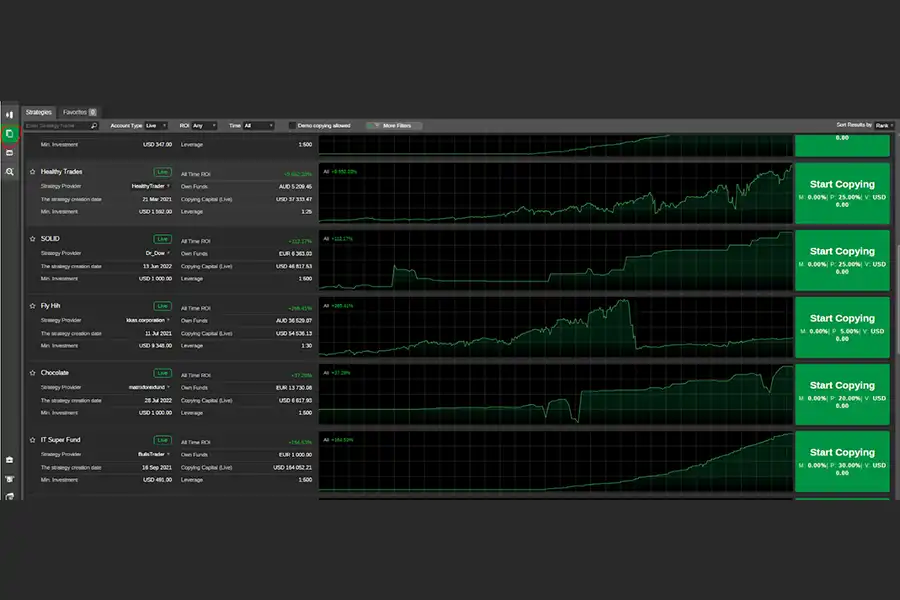This screenshot has height=600, width=900.
Task: Expand Dr_Dow provider dropdown arrow
Action: click(x=168, y=253)
